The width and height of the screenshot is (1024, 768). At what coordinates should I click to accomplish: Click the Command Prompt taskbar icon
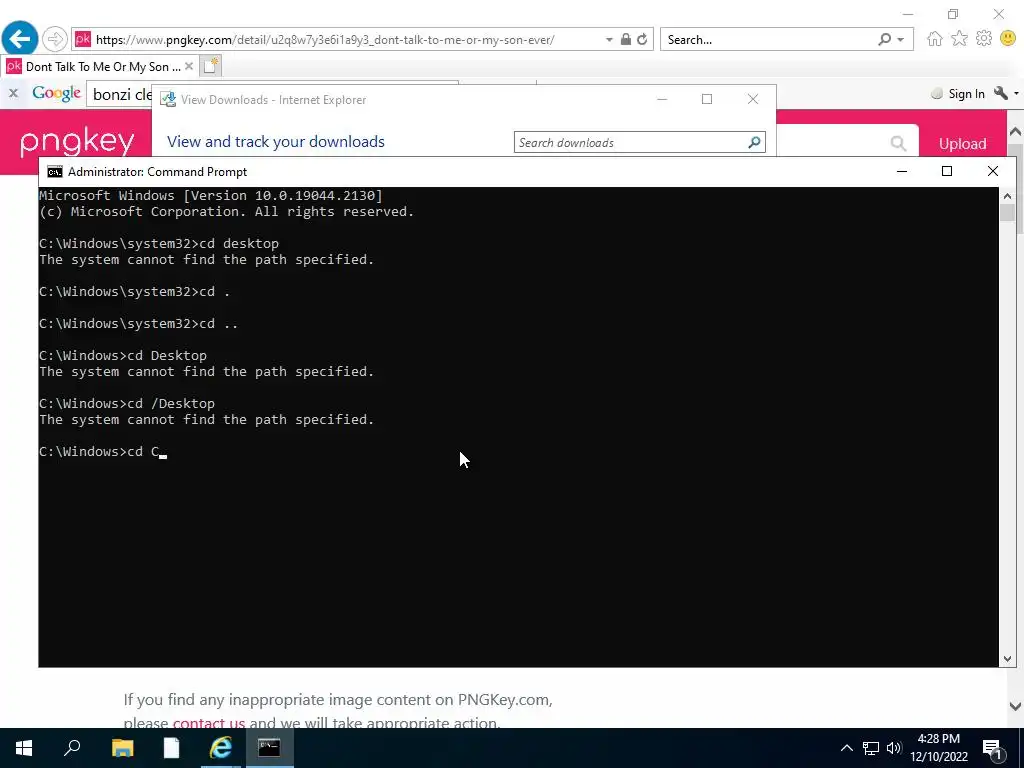(269, 748)
